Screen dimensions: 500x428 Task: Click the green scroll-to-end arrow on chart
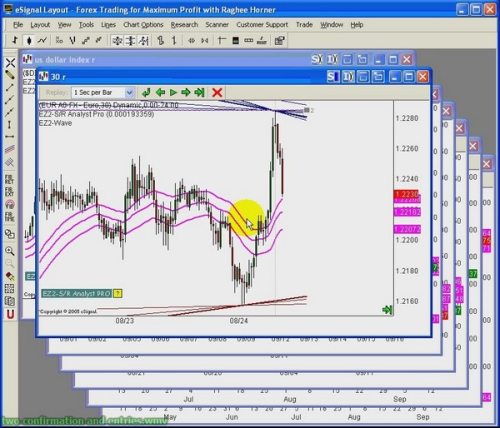tap(387, 310)
